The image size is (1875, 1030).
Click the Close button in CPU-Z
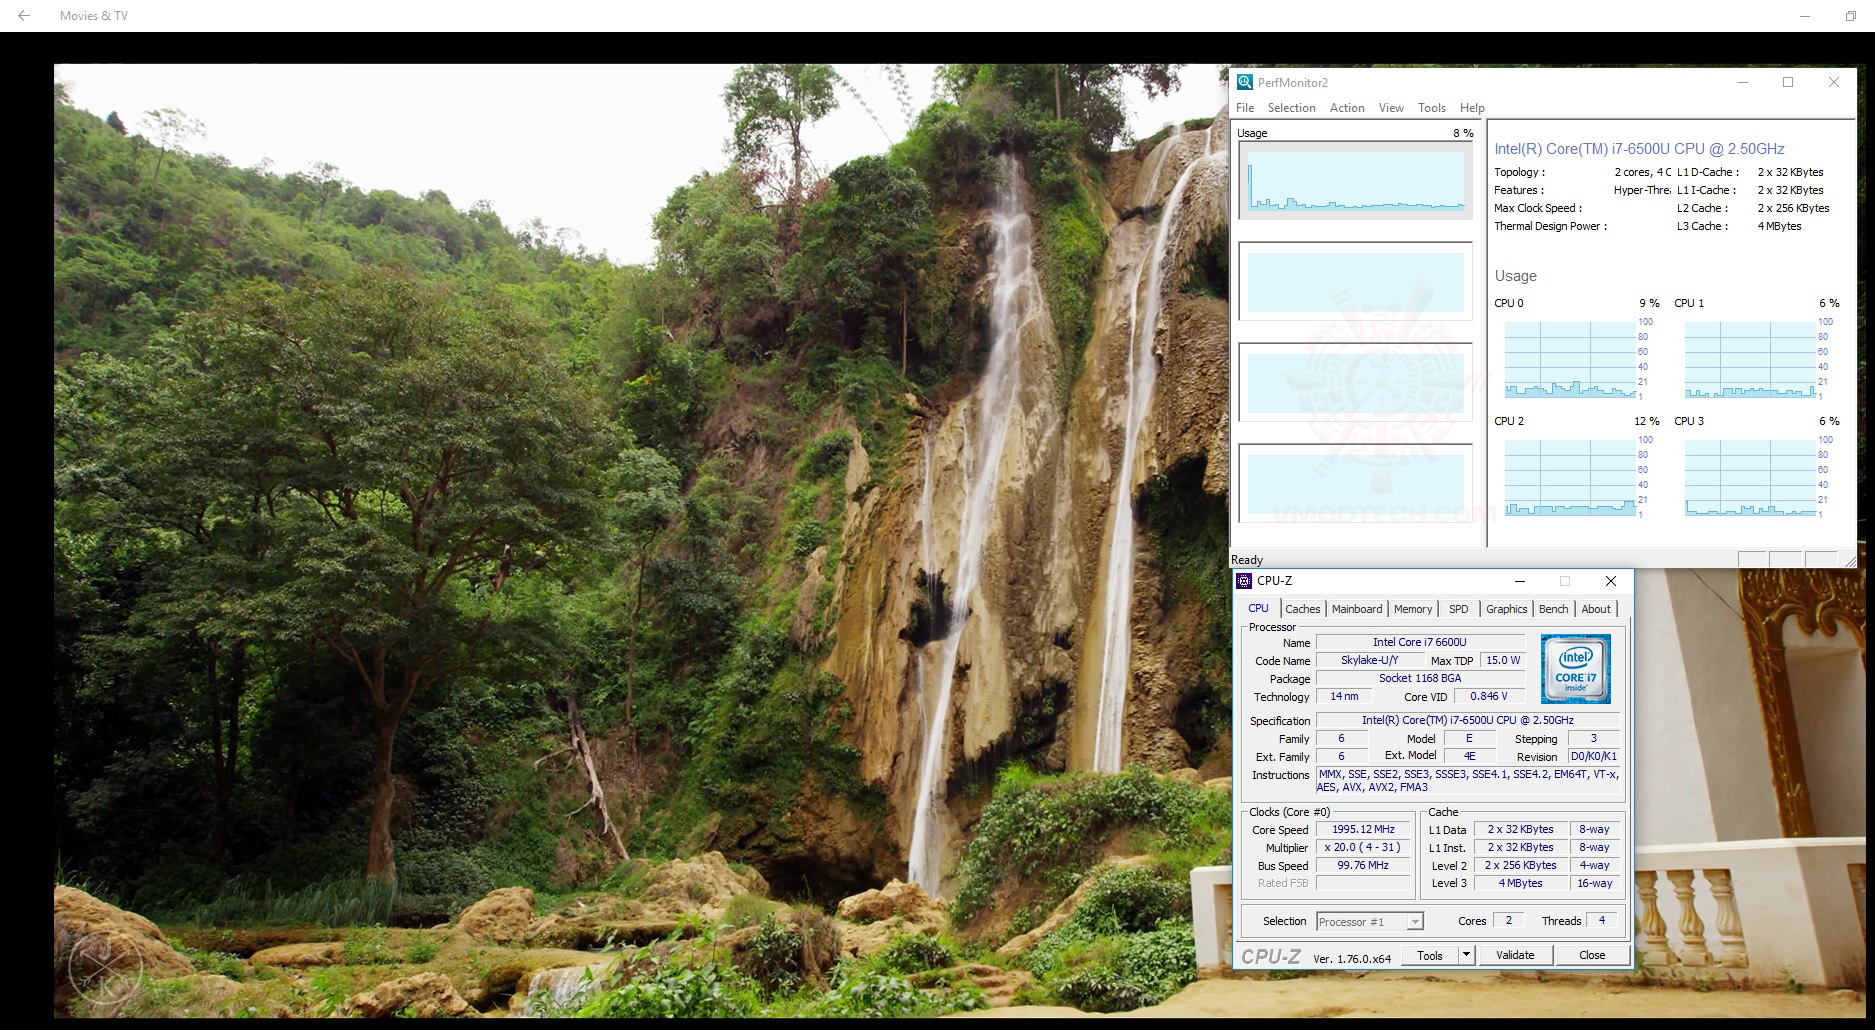click(x=1592, y=956)
